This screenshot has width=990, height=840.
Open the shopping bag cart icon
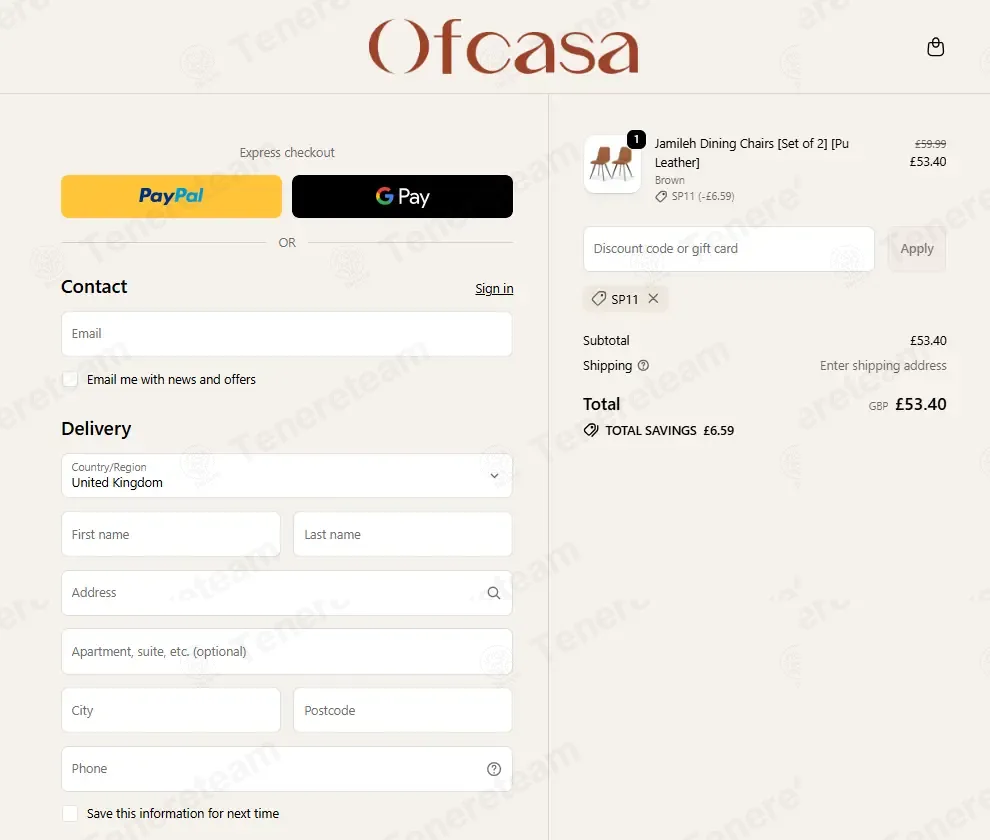pyautogui.click(x=935, y=47)
